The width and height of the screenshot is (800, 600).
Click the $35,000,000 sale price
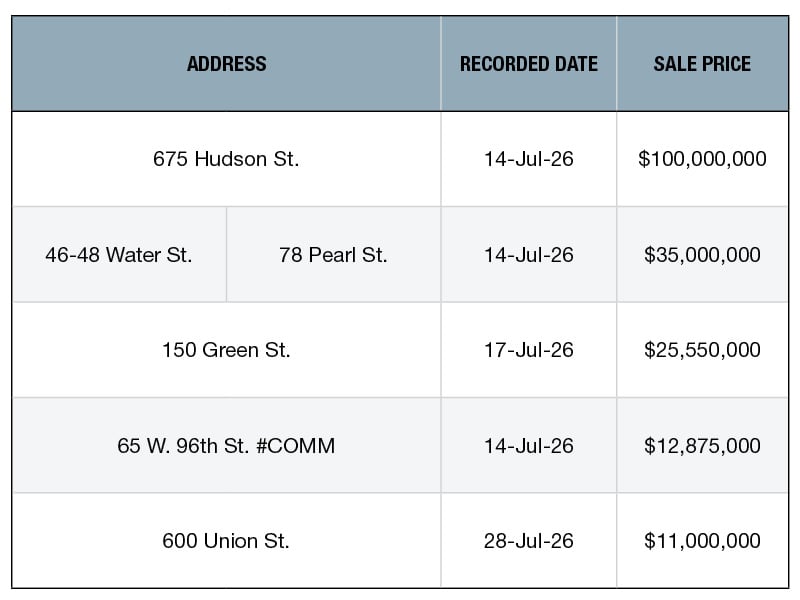(x=702, y=255)
